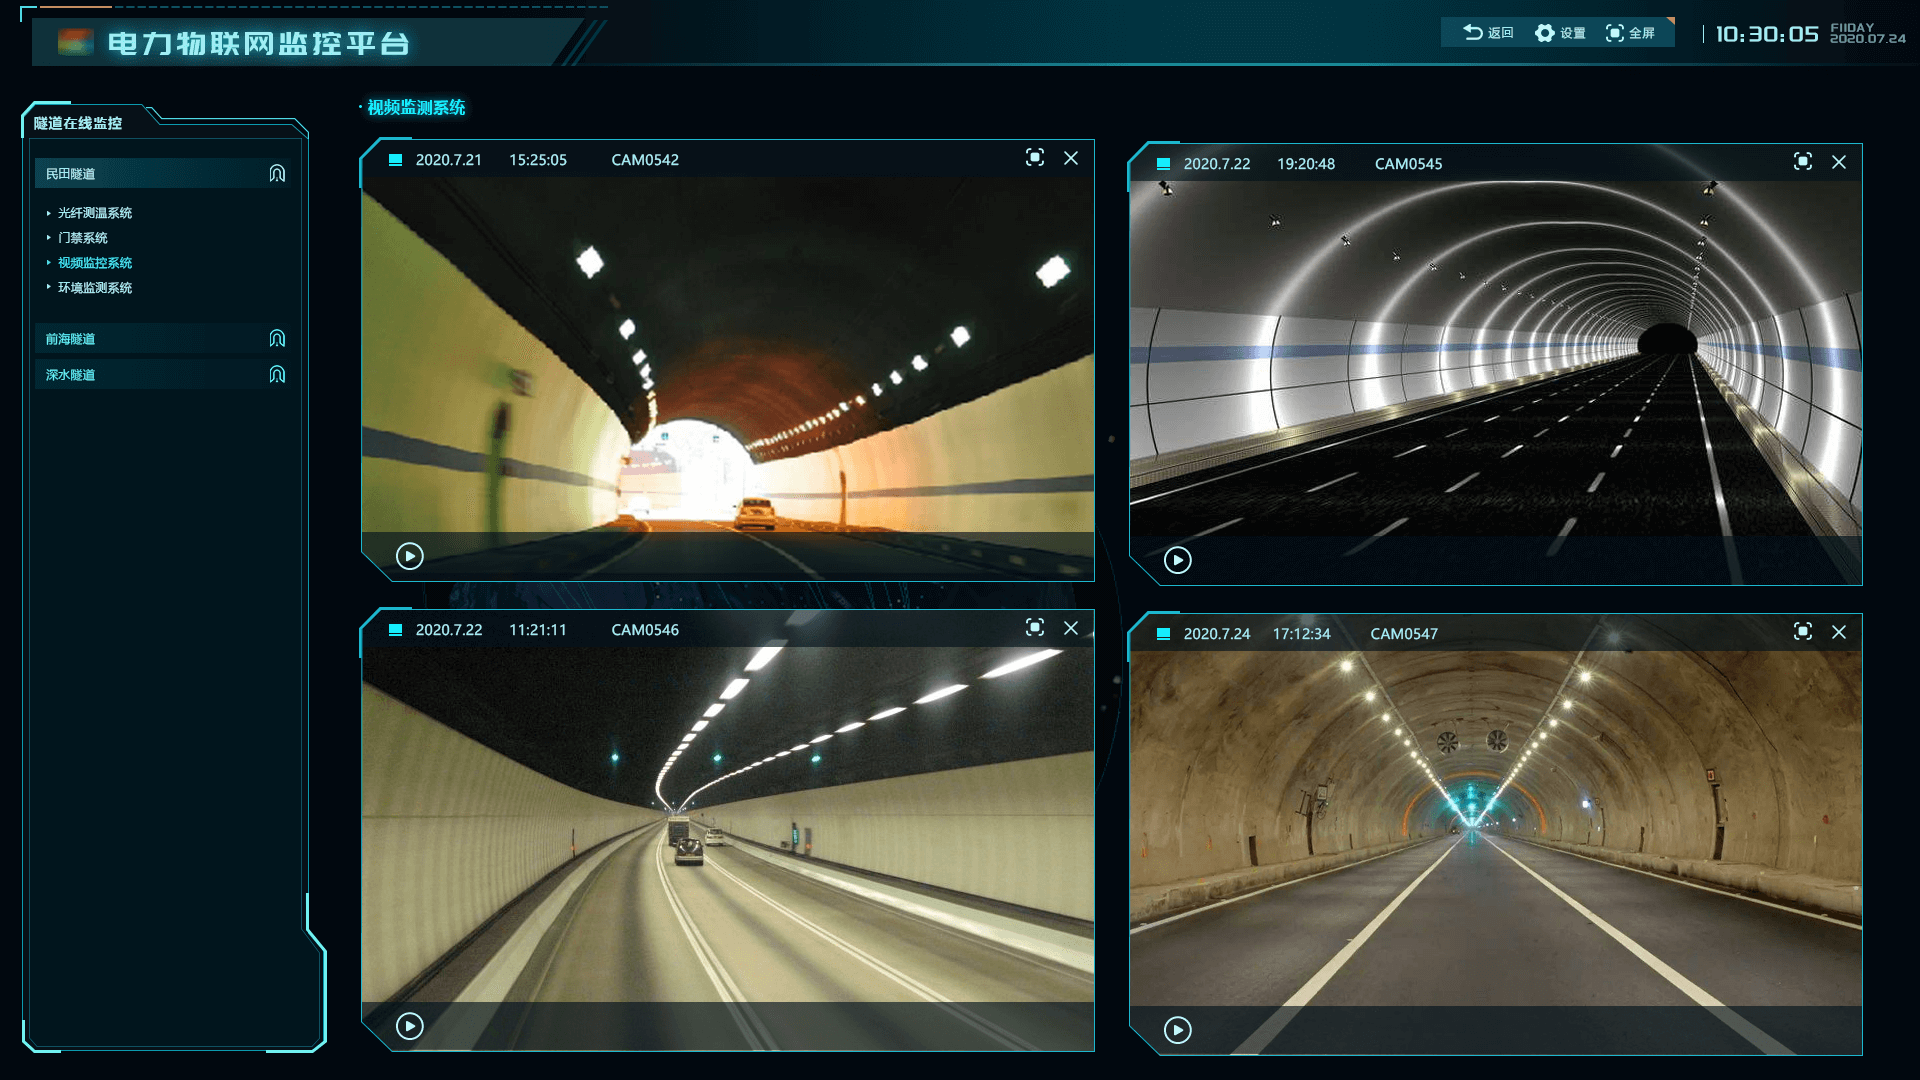Play the CAM0547 video feed
Screen dimensions: 1920x1080
tap(1178, 1030)
